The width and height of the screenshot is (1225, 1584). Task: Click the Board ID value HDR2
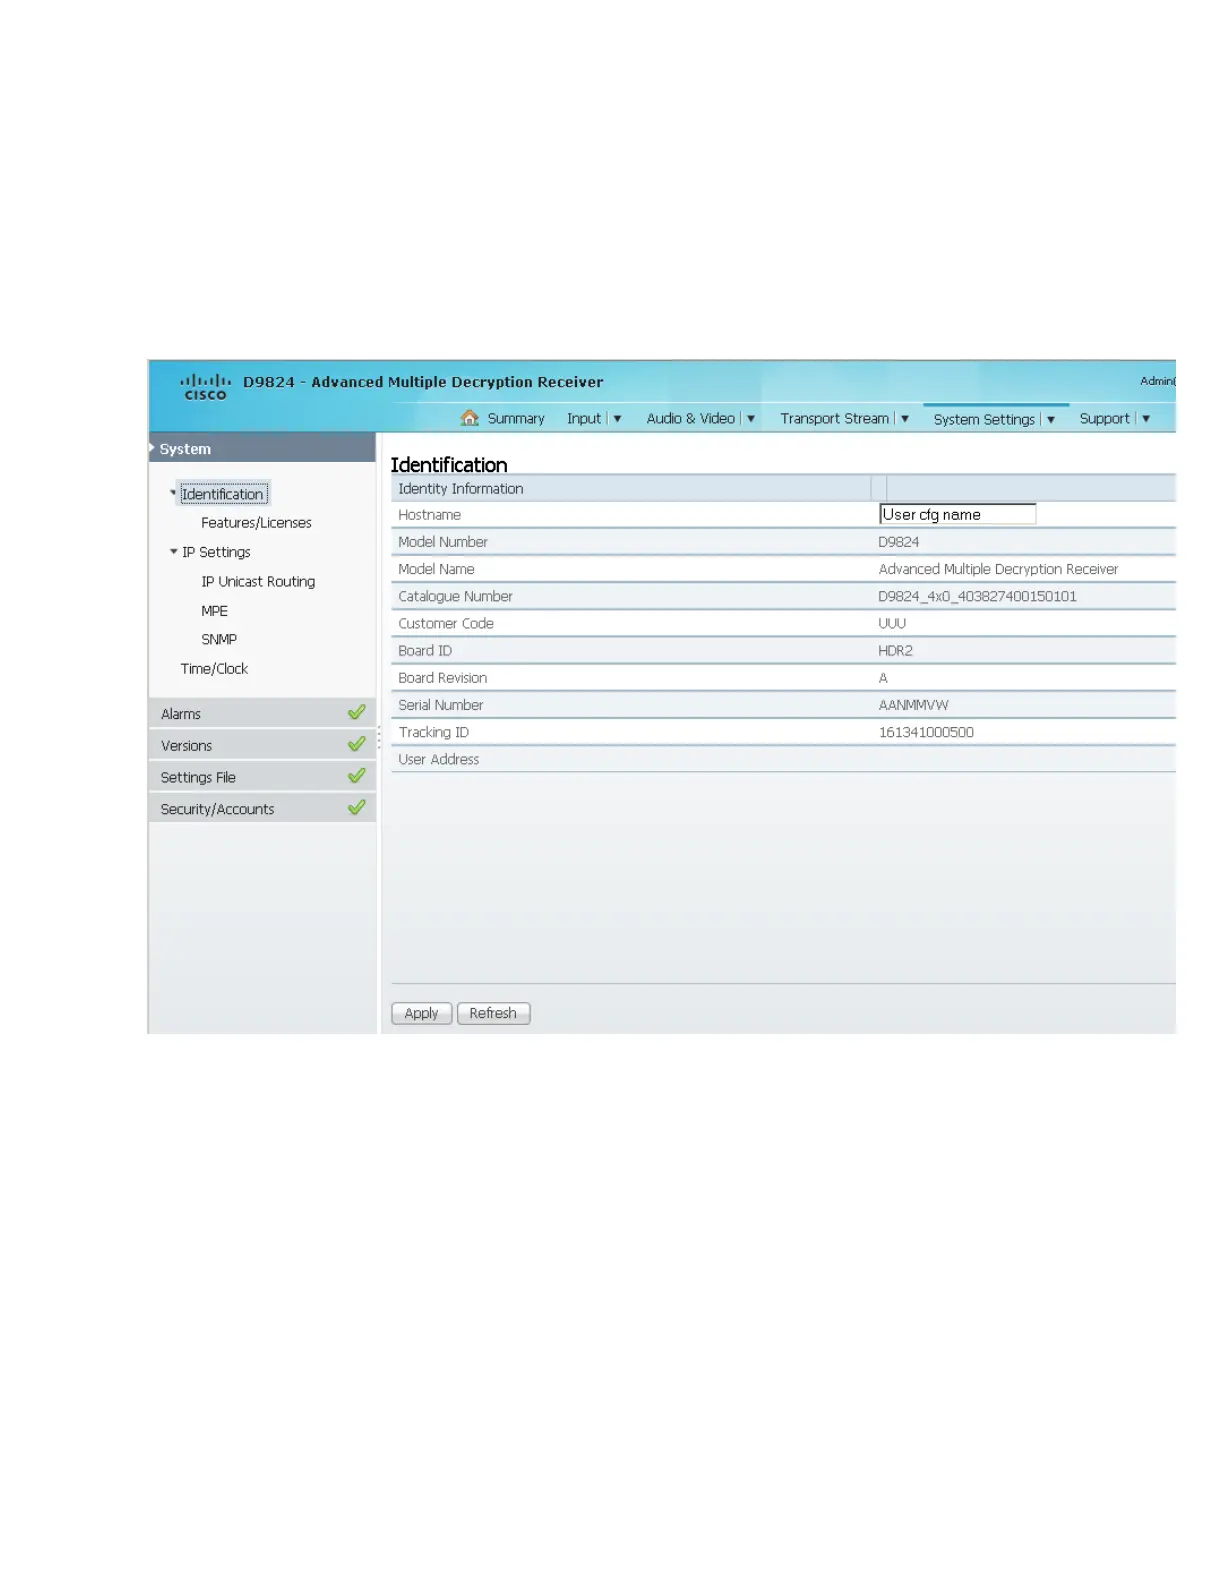tap(895, 650)
